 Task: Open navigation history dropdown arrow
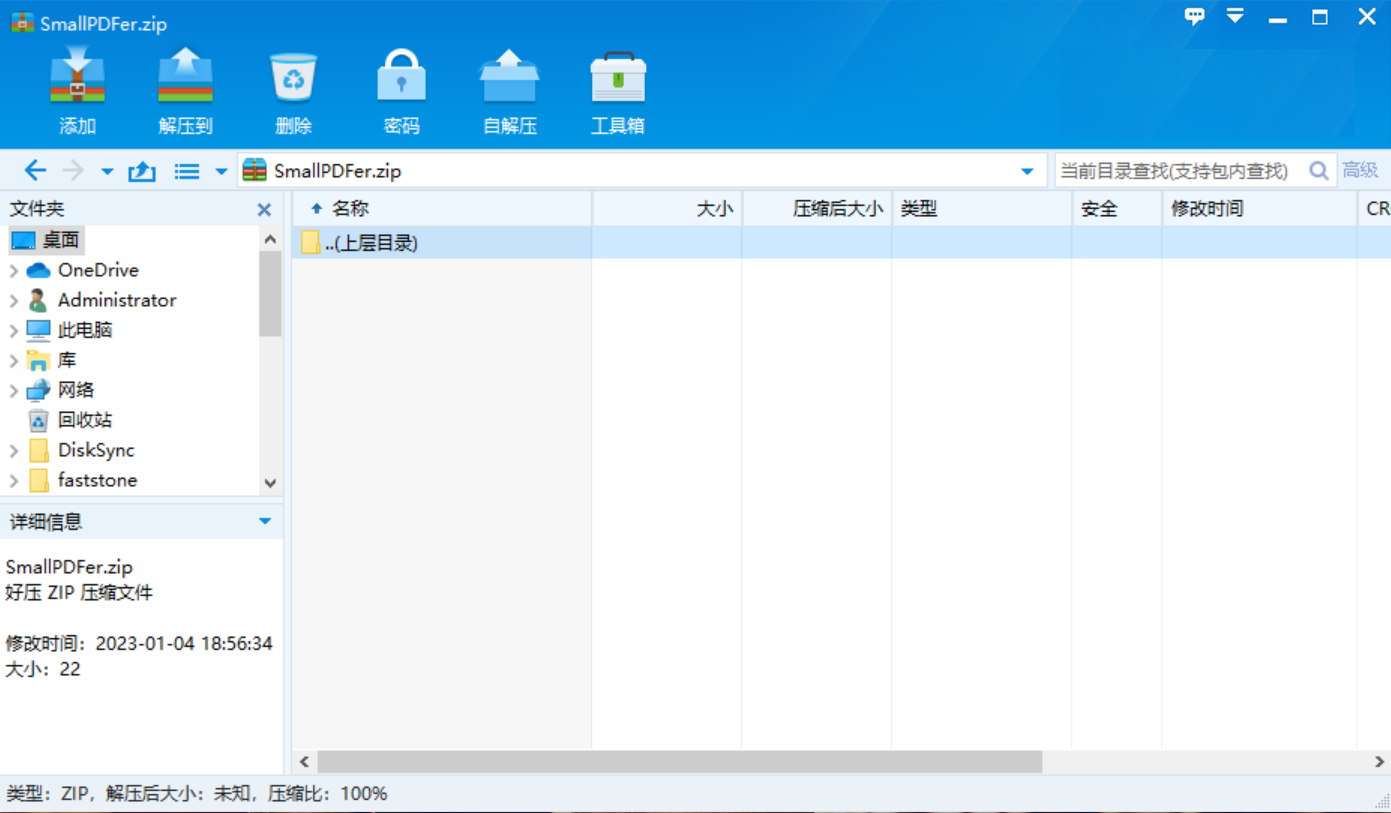pyautogui.click(x=107, y=172)
